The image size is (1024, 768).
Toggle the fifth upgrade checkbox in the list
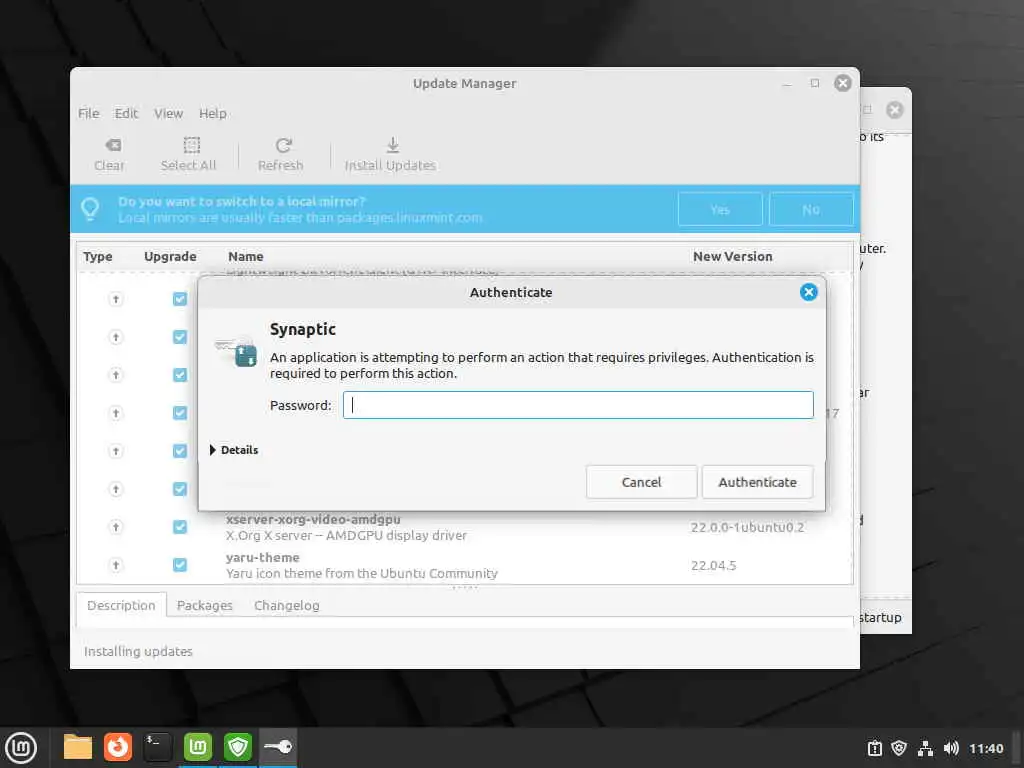click(x=180, y=451)
